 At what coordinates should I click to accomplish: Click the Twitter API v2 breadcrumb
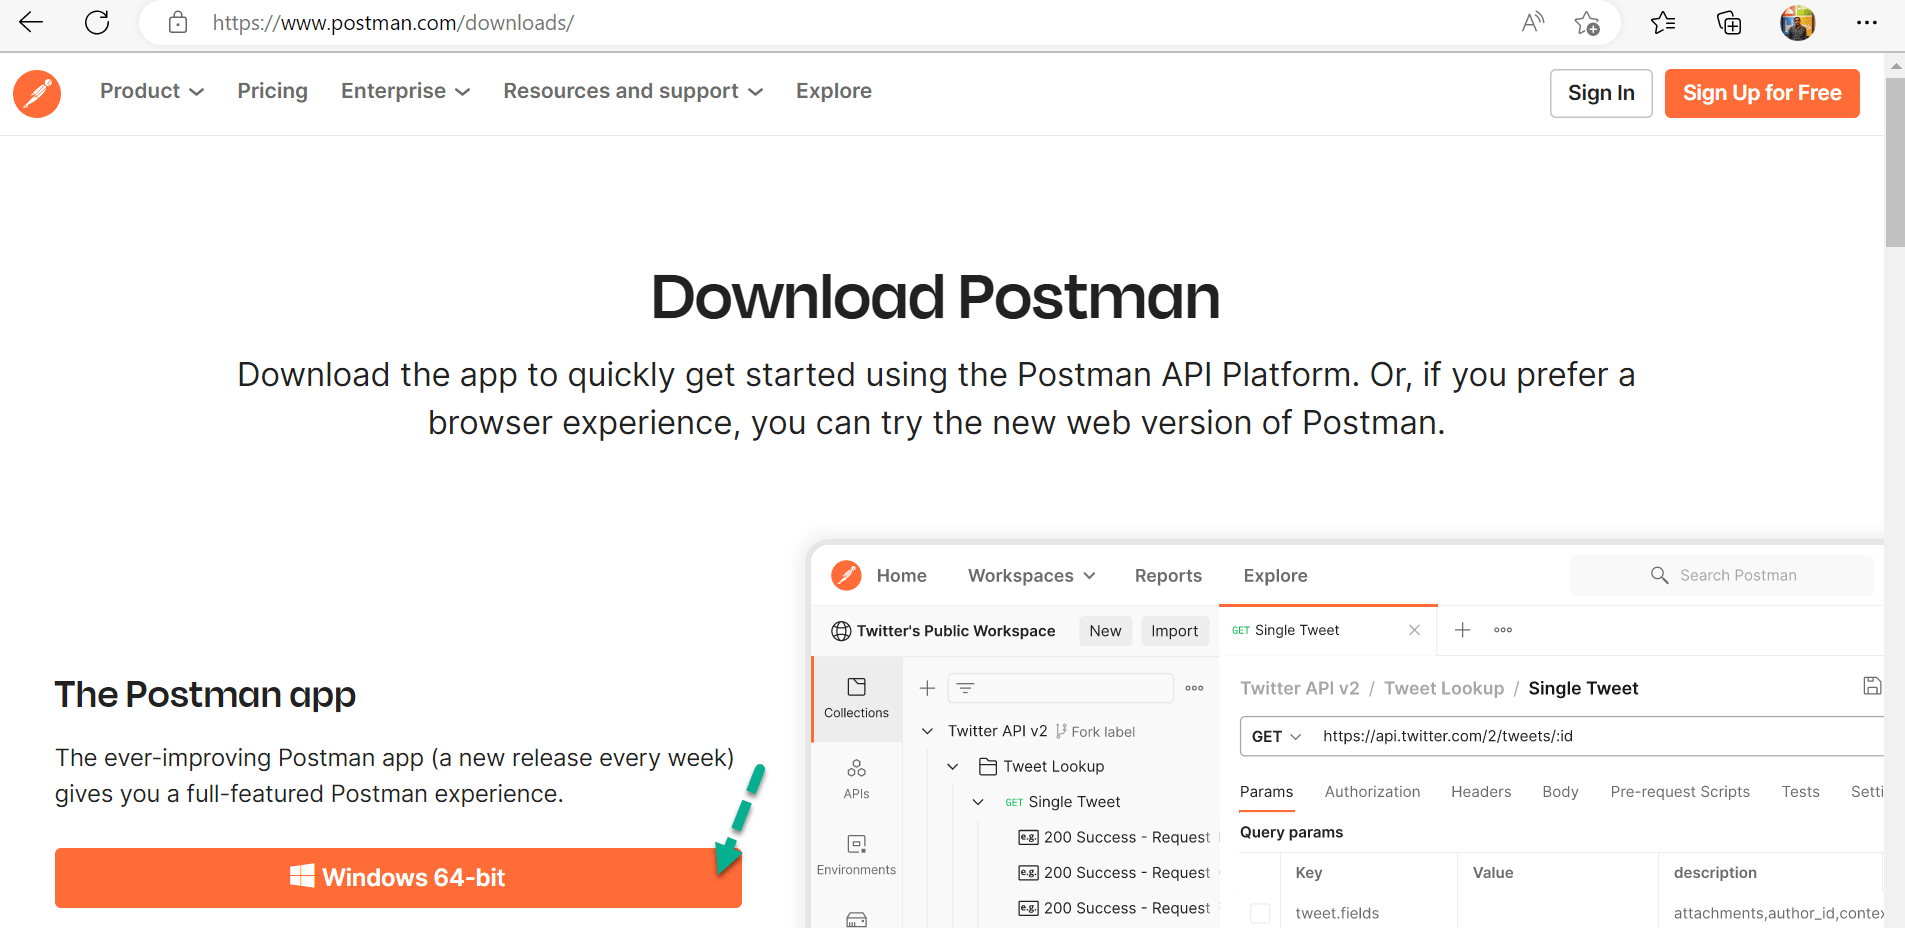coord(1299,688)
